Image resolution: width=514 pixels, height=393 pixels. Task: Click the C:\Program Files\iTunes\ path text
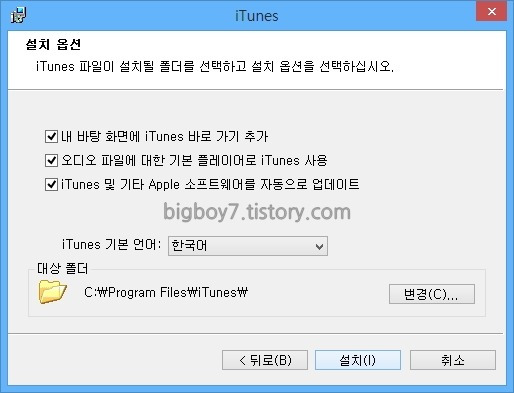coord(166,292)
